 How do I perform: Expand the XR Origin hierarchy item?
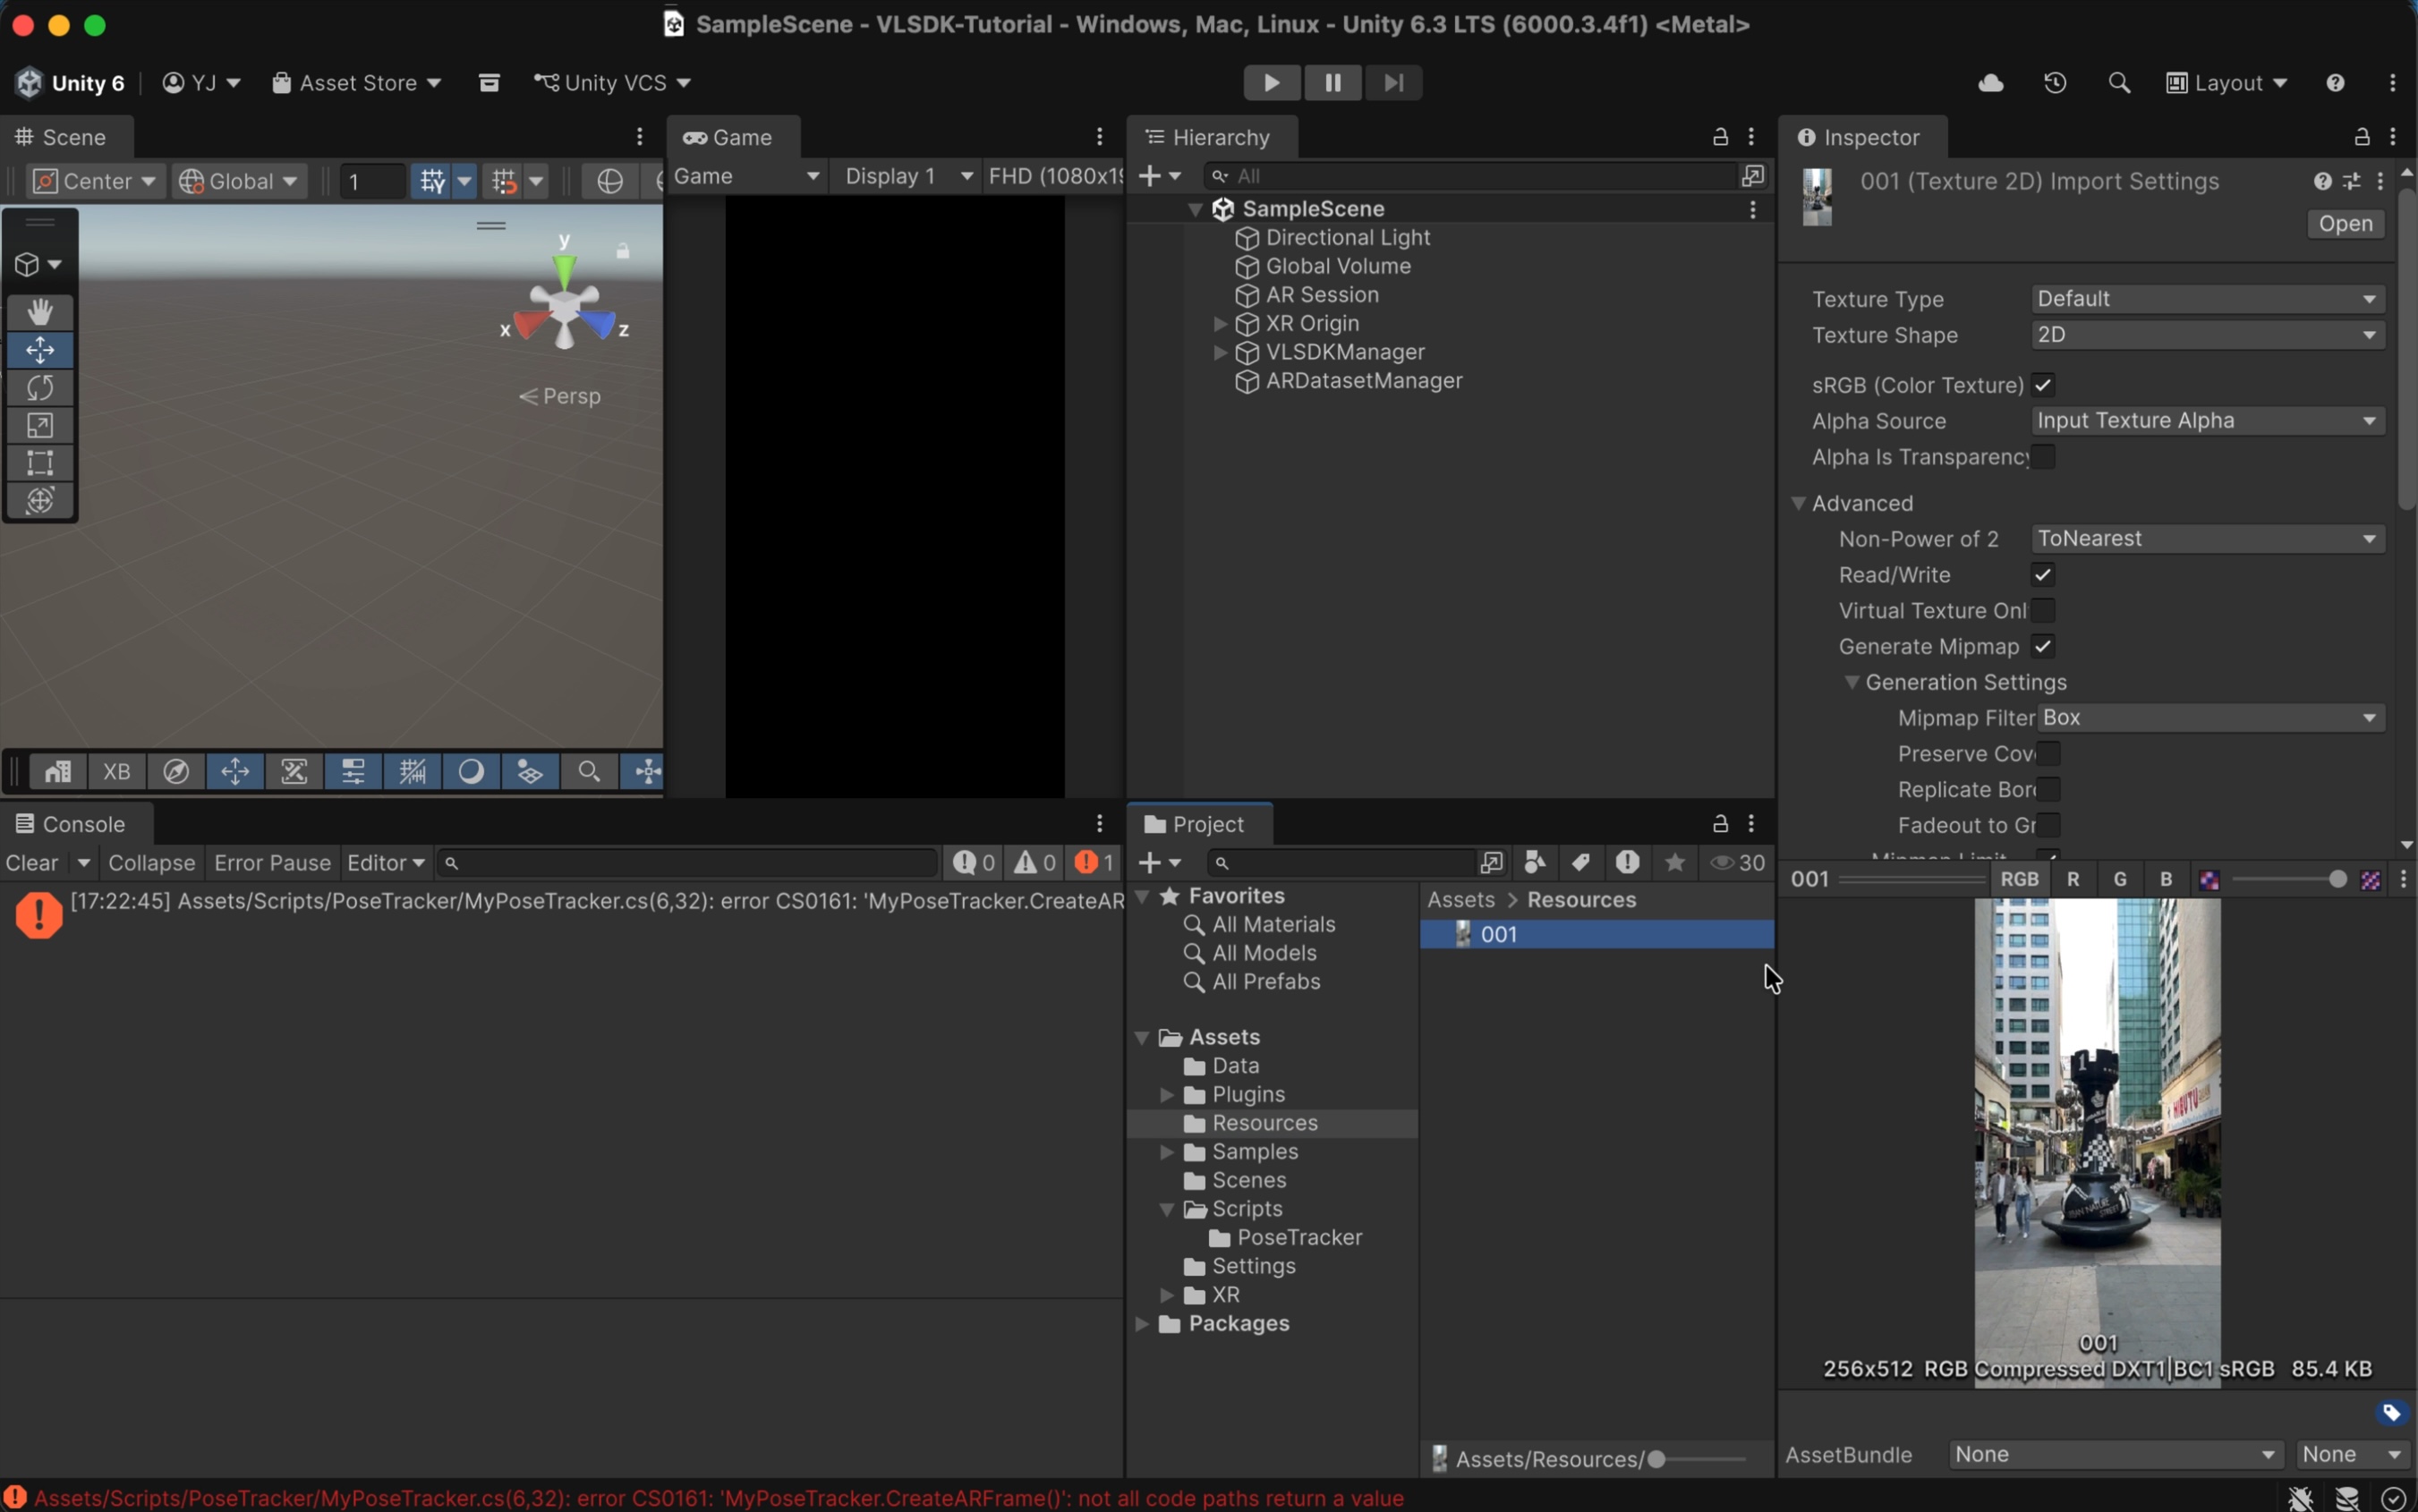click(x=1220, y=324)
